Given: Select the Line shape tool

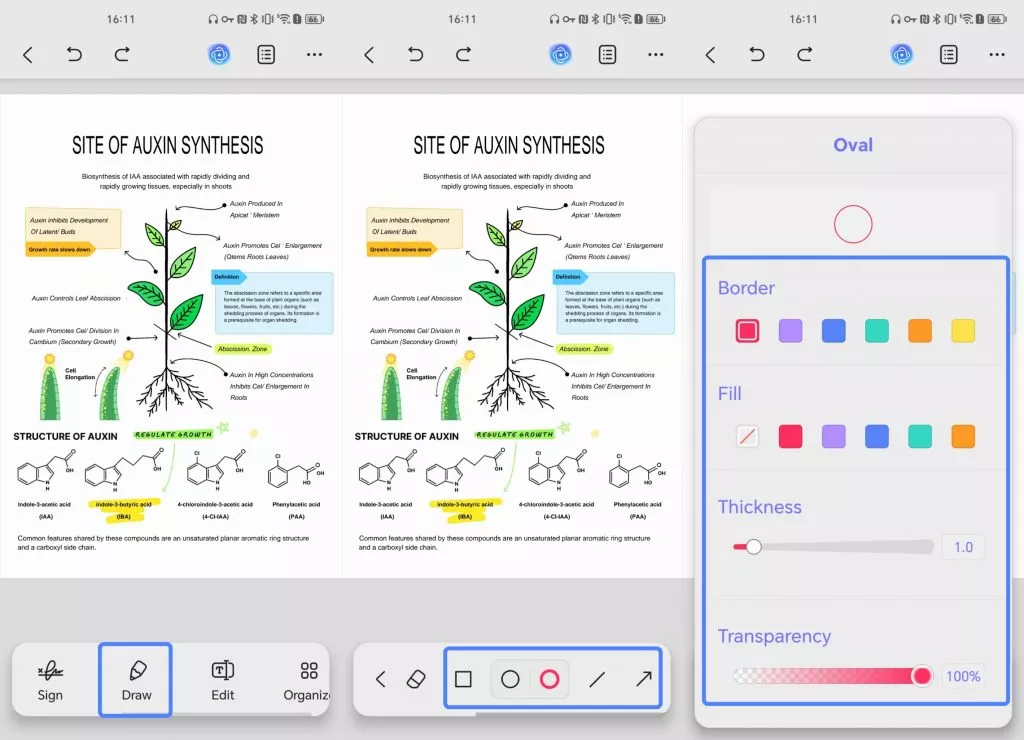Looking at the screenshot, I should [597, 680].
